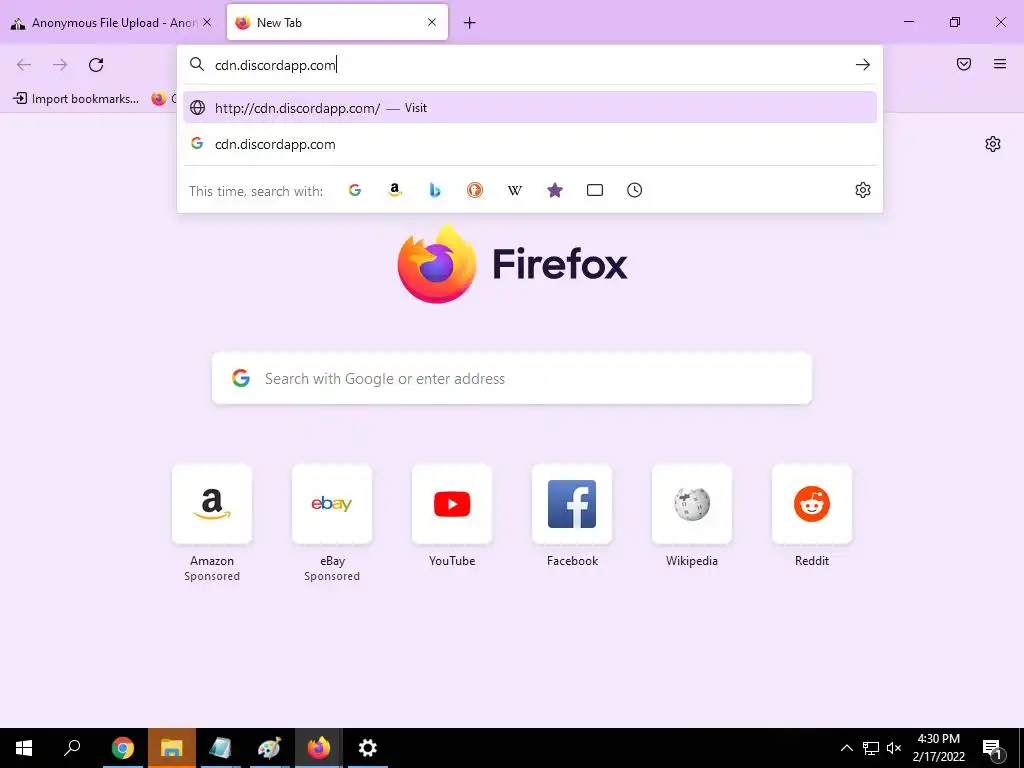Image resolution: width=1024 pixels, height=768 pixels.
Task: Search this time with Bing
Action: tap(435, 190)
